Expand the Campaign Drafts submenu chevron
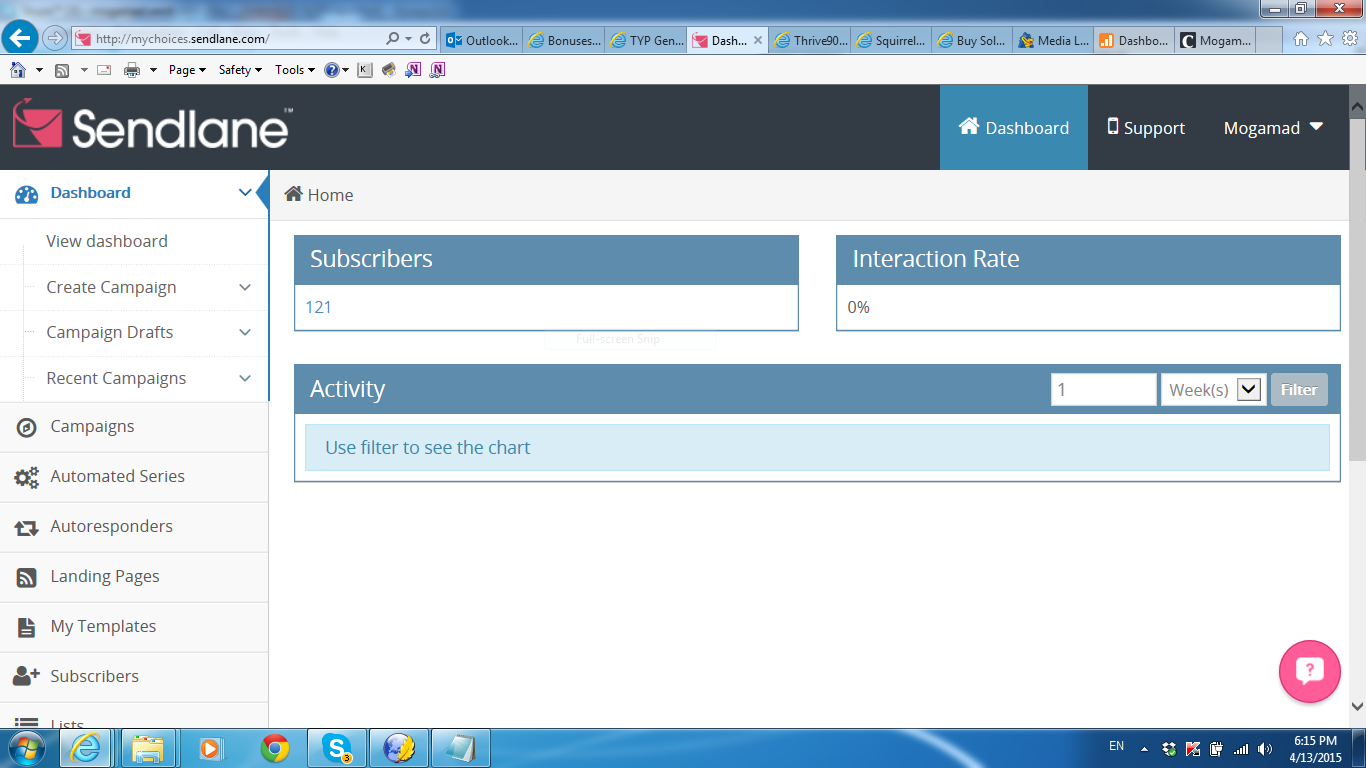 coord(245,332)
